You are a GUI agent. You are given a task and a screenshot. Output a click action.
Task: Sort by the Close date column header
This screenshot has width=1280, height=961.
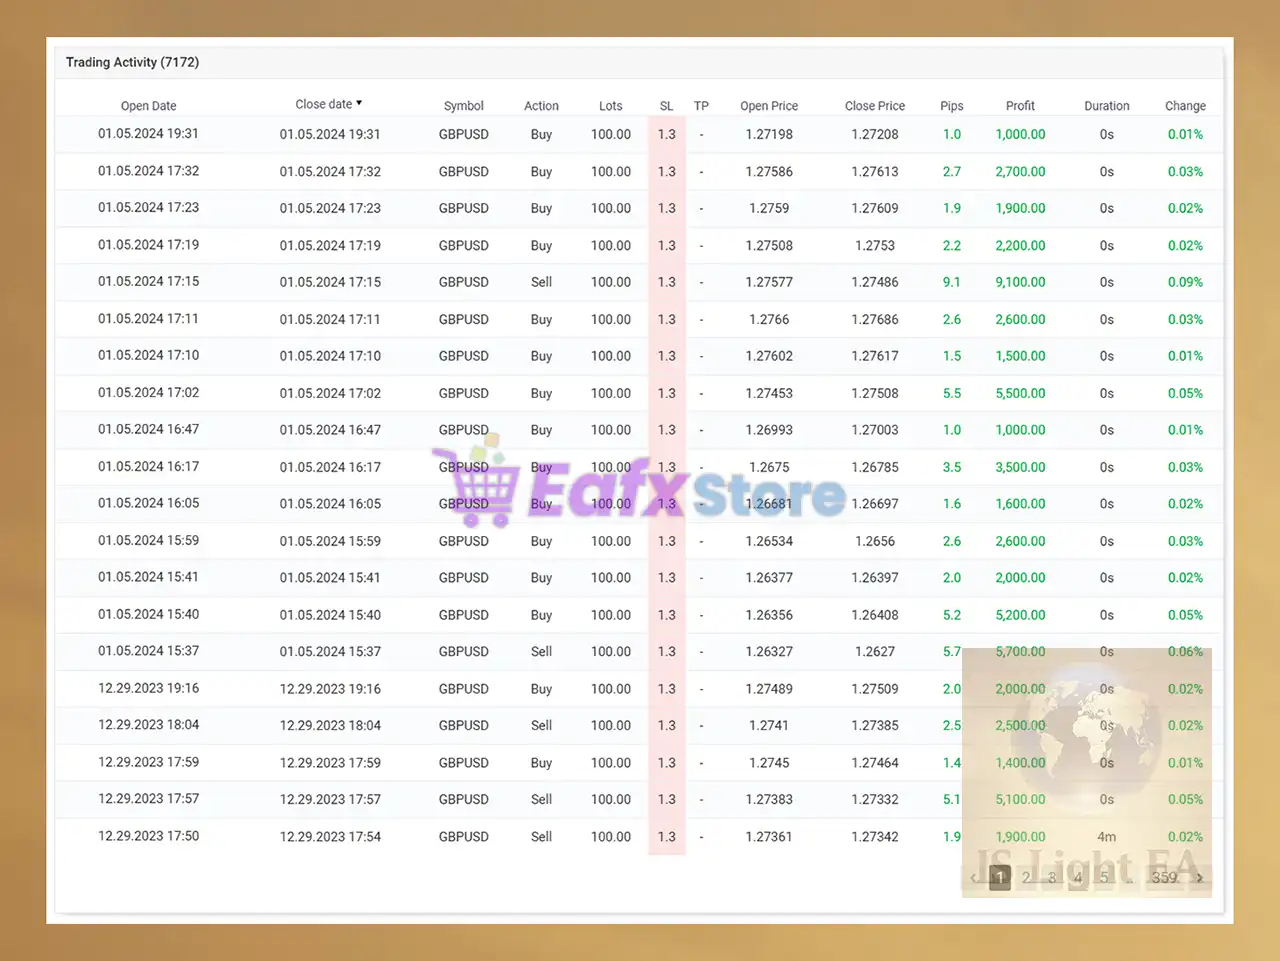click(x=324, y=104)
